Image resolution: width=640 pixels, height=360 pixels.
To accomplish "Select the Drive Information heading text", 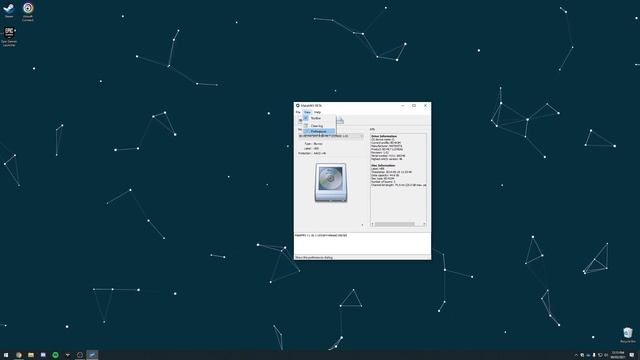I will click(384, 136).
